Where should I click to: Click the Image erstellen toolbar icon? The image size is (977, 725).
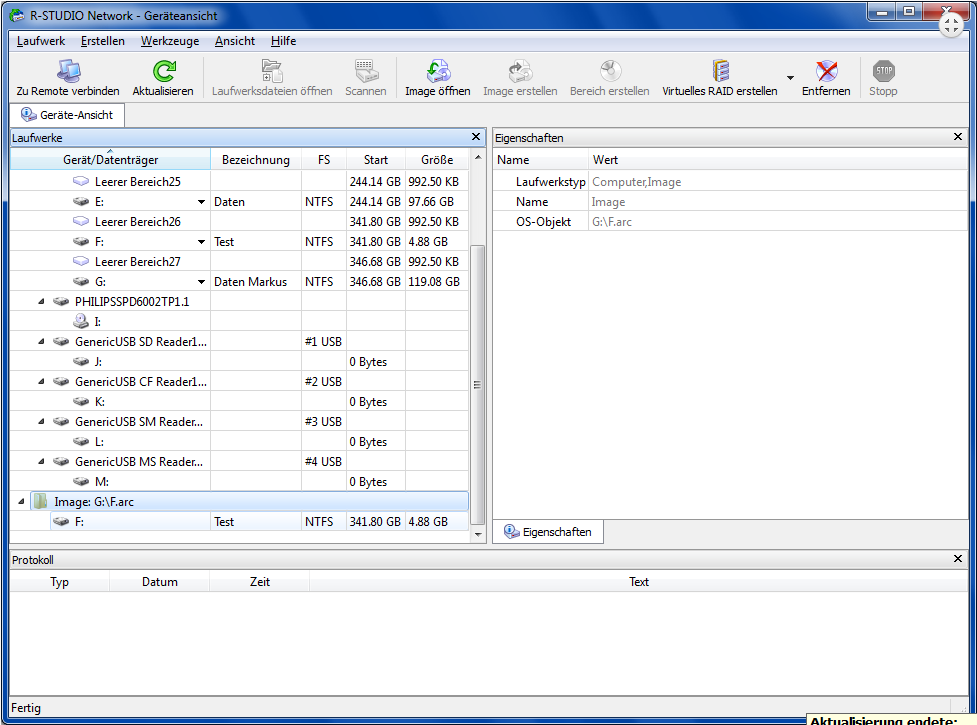coord(520,71)
